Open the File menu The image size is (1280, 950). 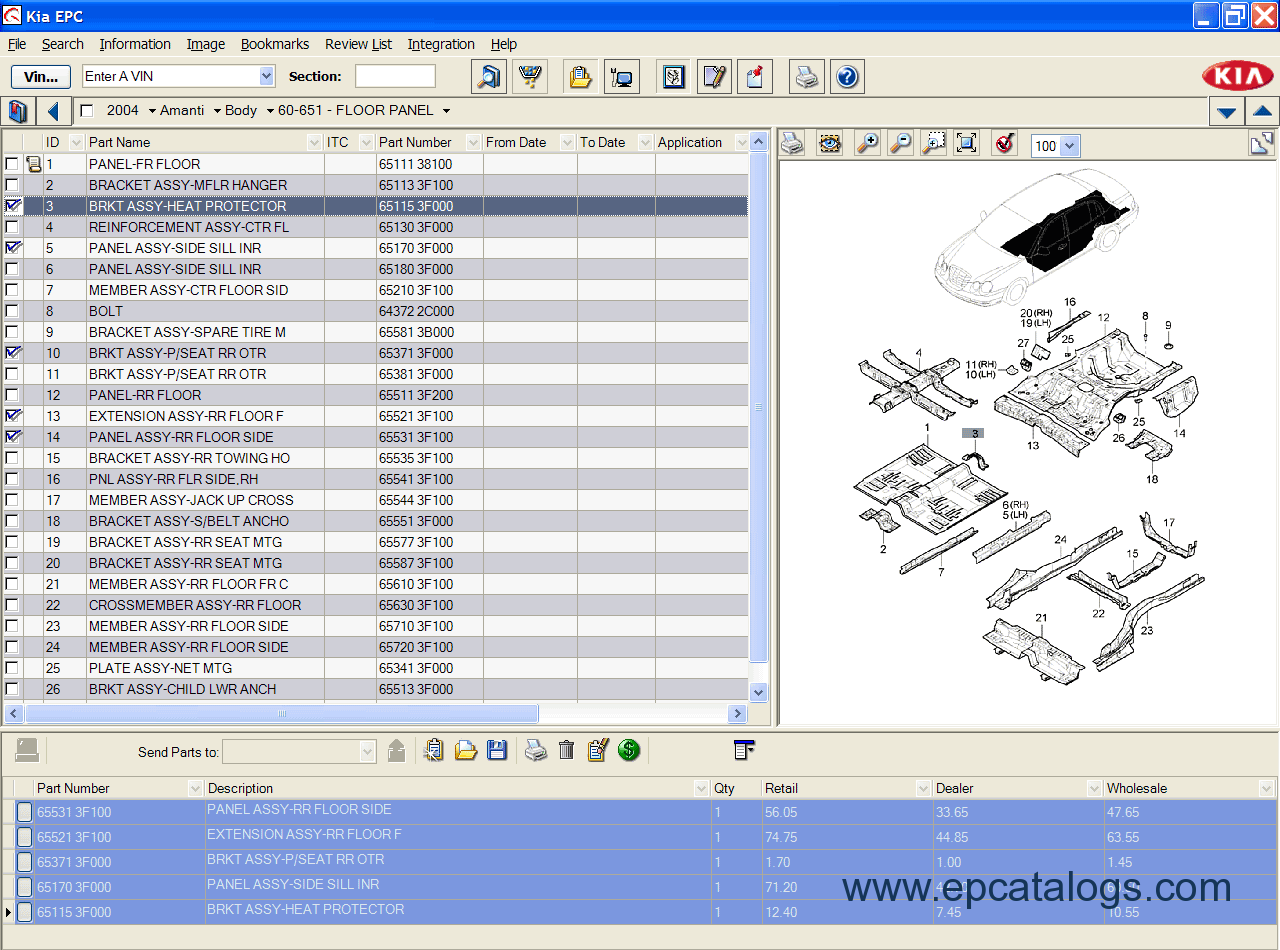click(x=17, y=44)
